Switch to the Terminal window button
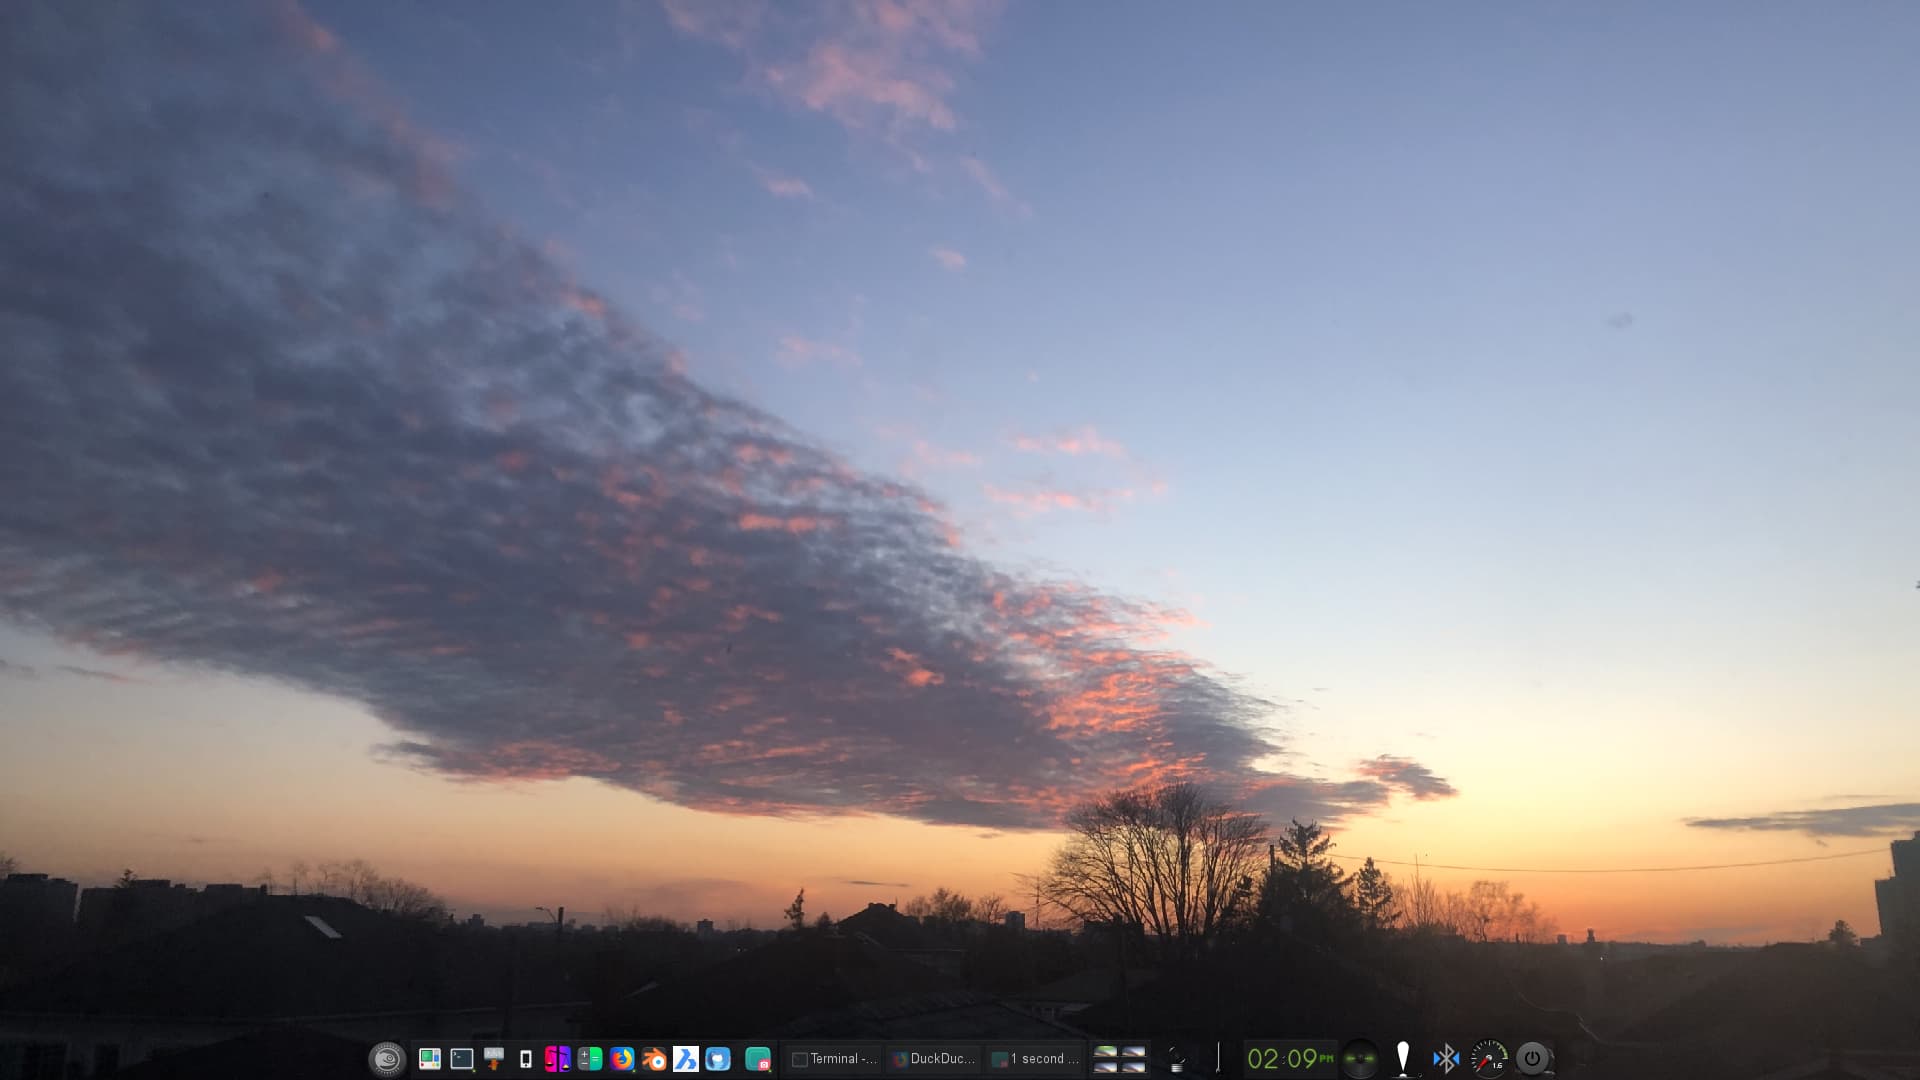The height and width of the screenshot is (1080, 1920). (834, 1059)
